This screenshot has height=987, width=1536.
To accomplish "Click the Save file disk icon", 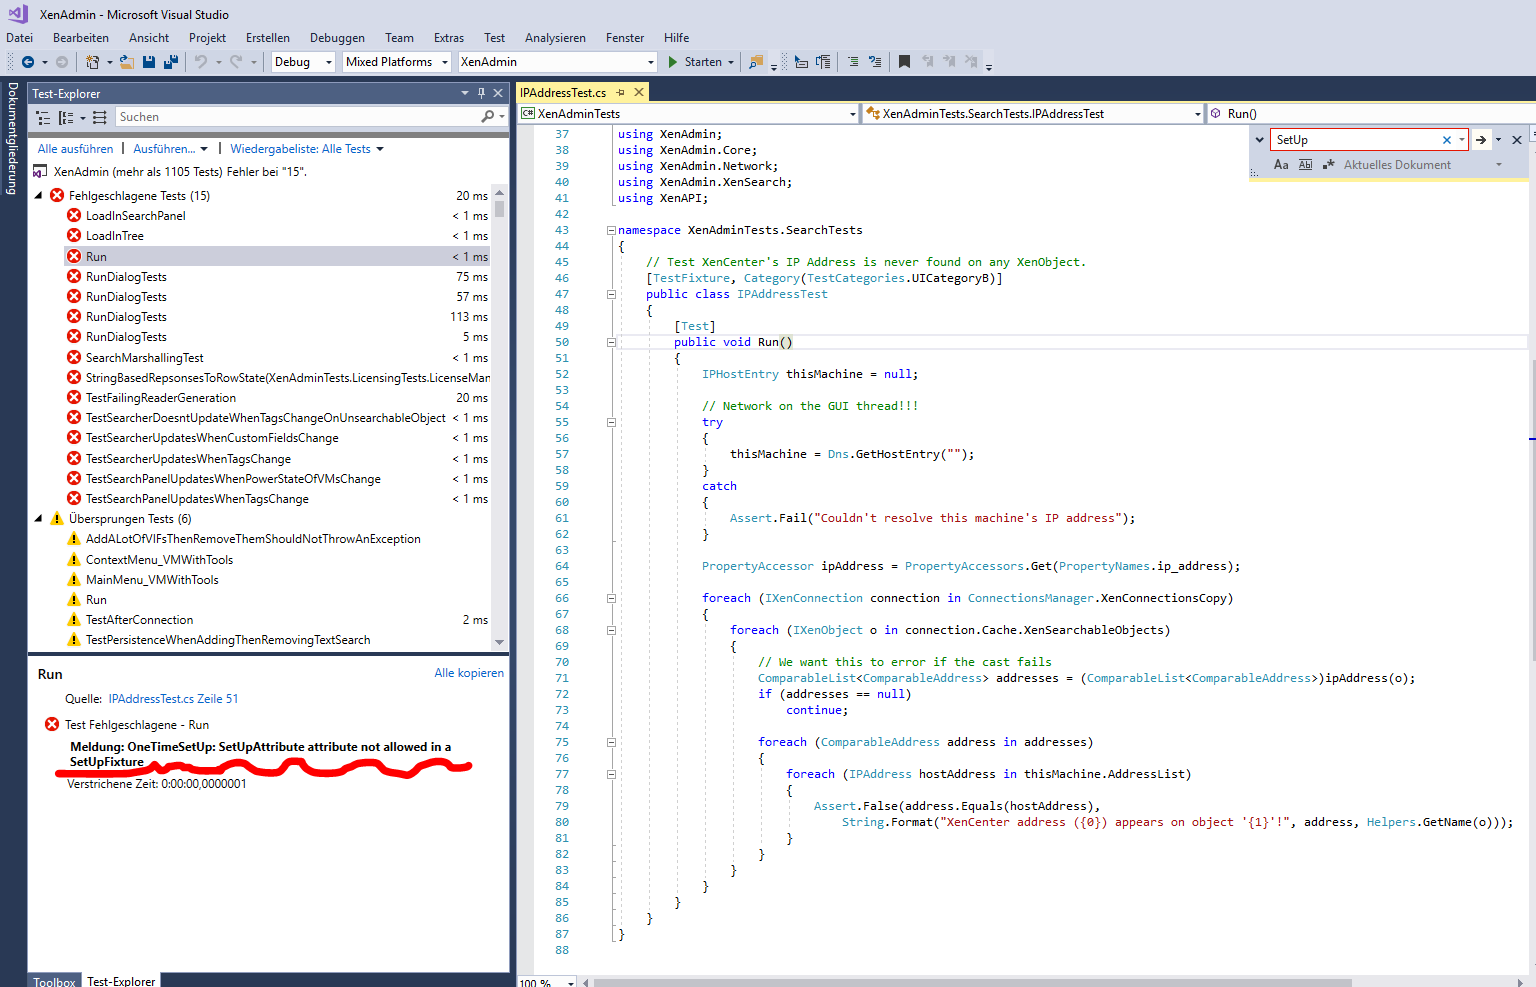I will [149, 62].
